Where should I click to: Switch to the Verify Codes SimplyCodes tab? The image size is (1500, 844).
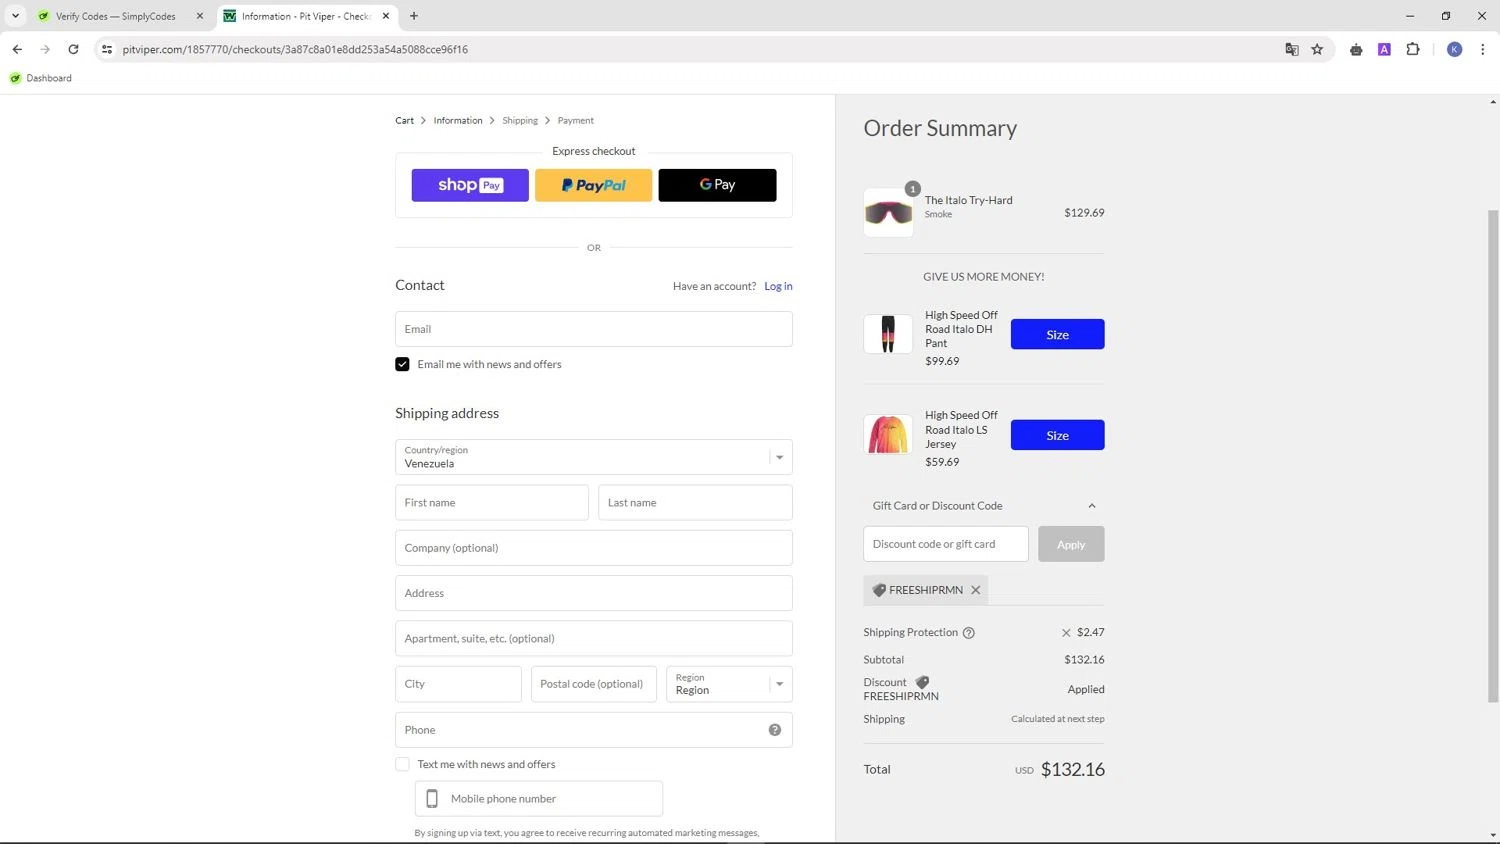pos(116,16)
